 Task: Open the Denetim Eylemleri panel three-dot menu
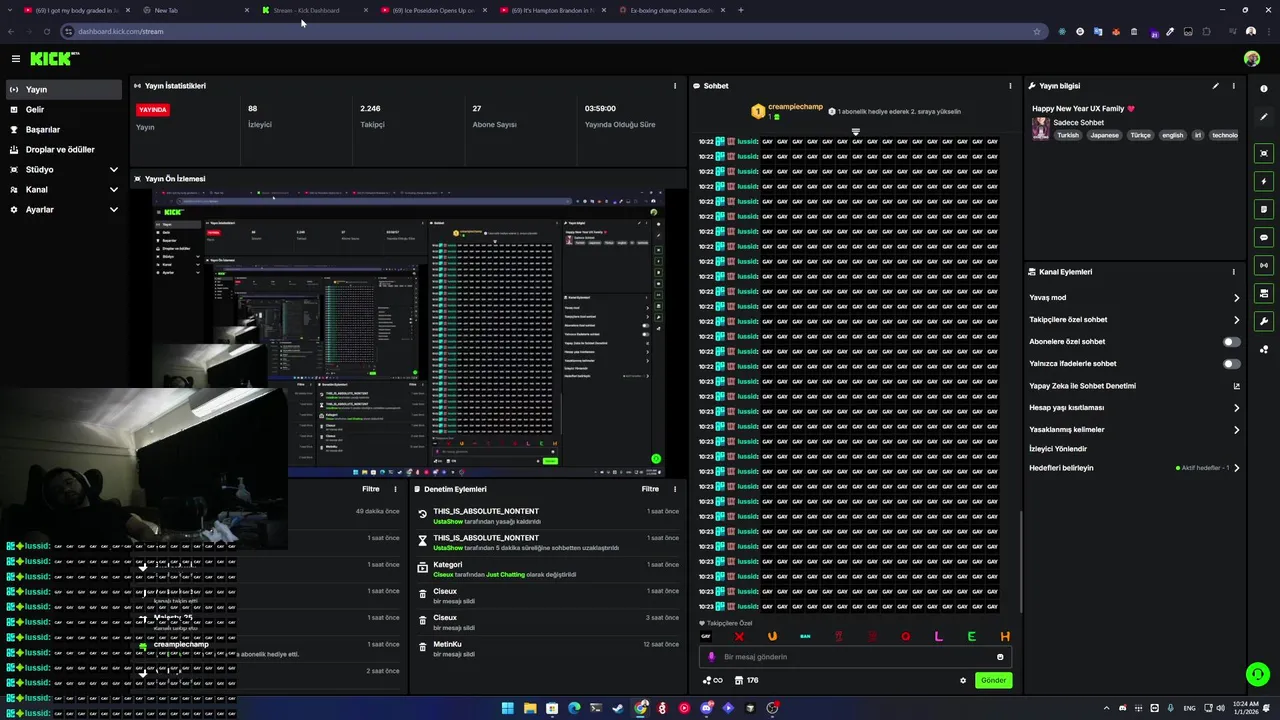click(x=675, y=489)
